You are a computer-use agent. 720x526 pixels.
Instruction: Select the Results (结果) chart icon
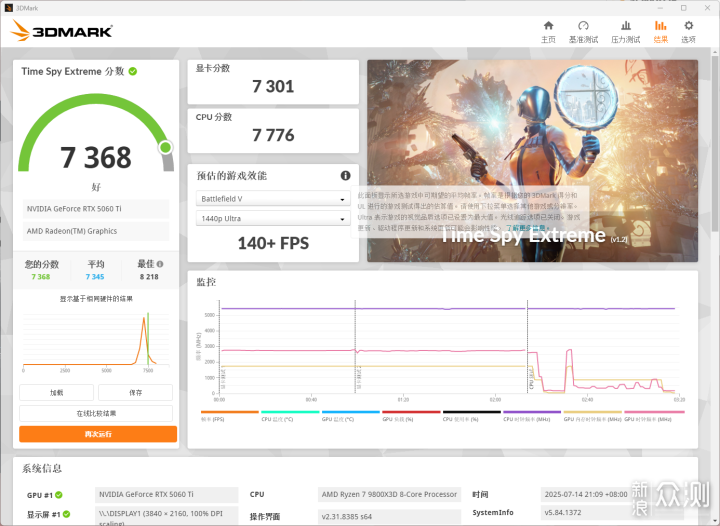coord(660,26)
